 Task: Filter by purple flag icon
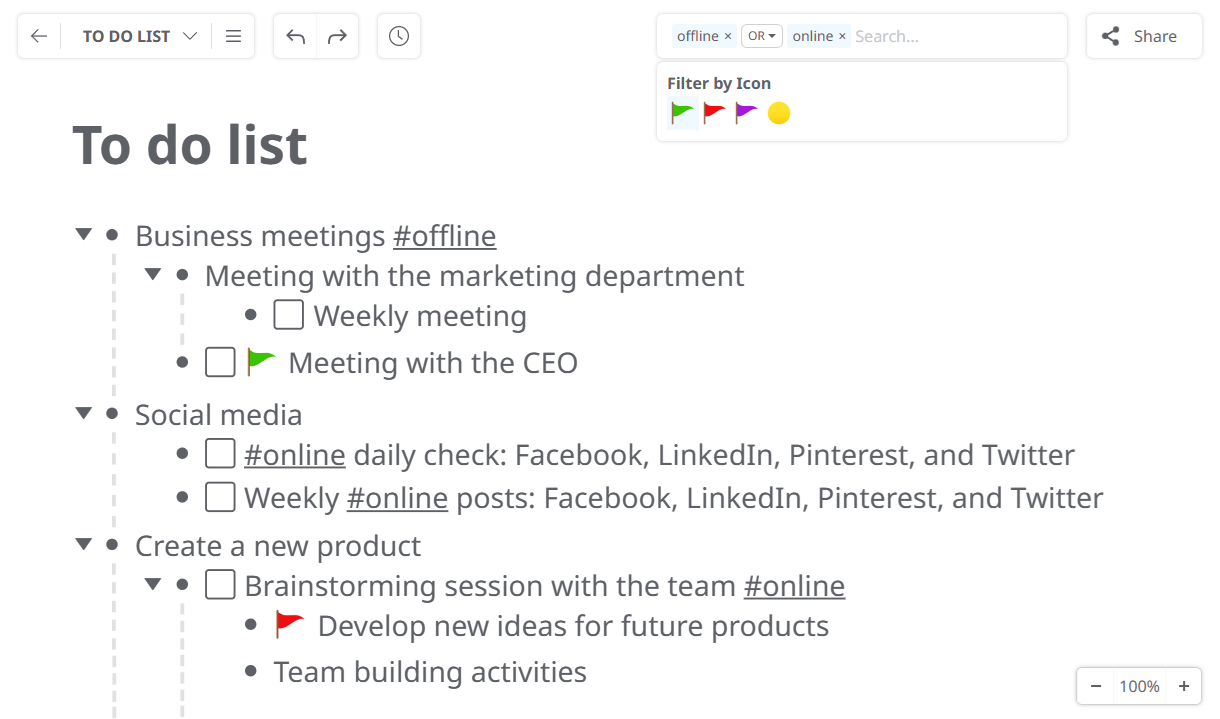746,113
